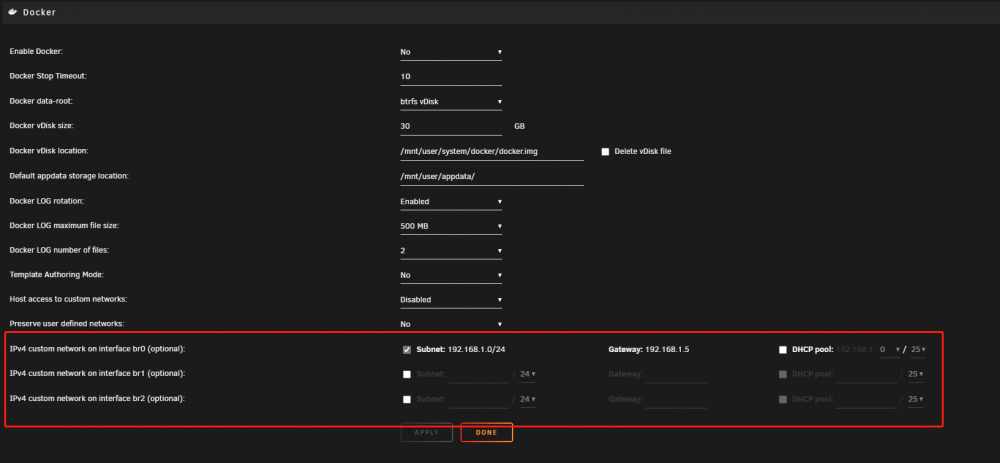Enable the br2 Subnet checkbox
The height and width of the screenshot is (463, 1000).
[x=407, y=400]
